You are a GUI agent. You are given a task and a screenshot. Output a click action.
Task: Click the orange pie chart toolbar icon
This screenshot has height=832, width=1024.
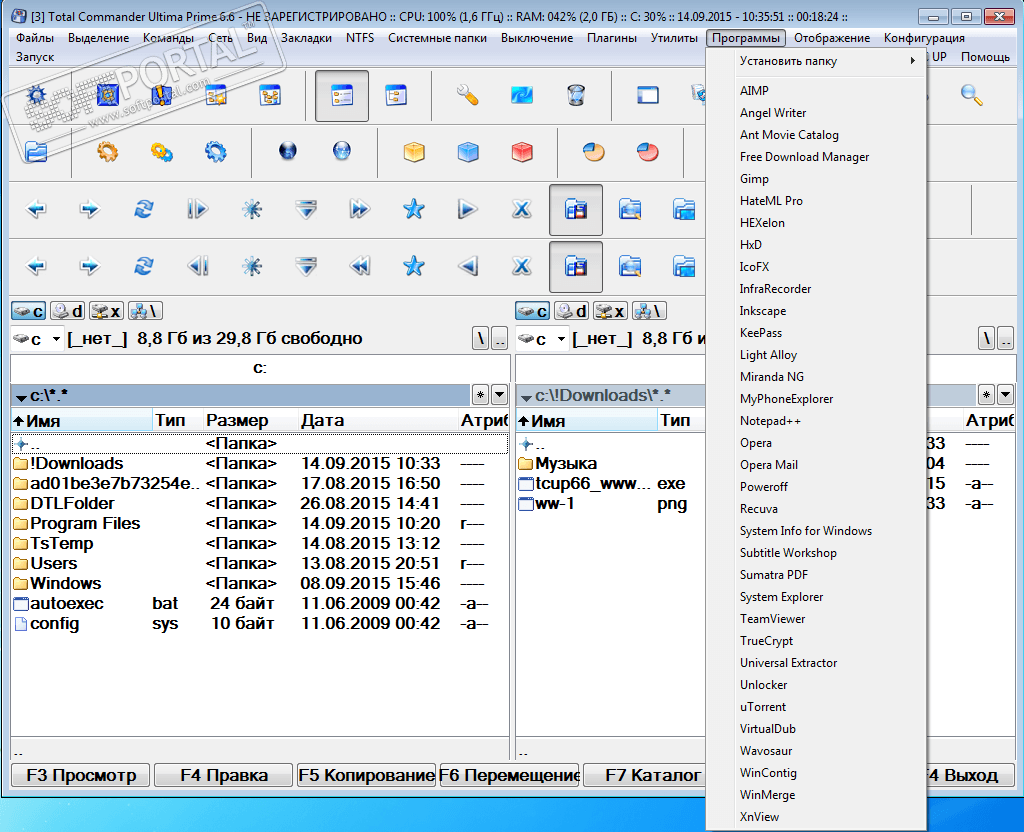[594, 152]
